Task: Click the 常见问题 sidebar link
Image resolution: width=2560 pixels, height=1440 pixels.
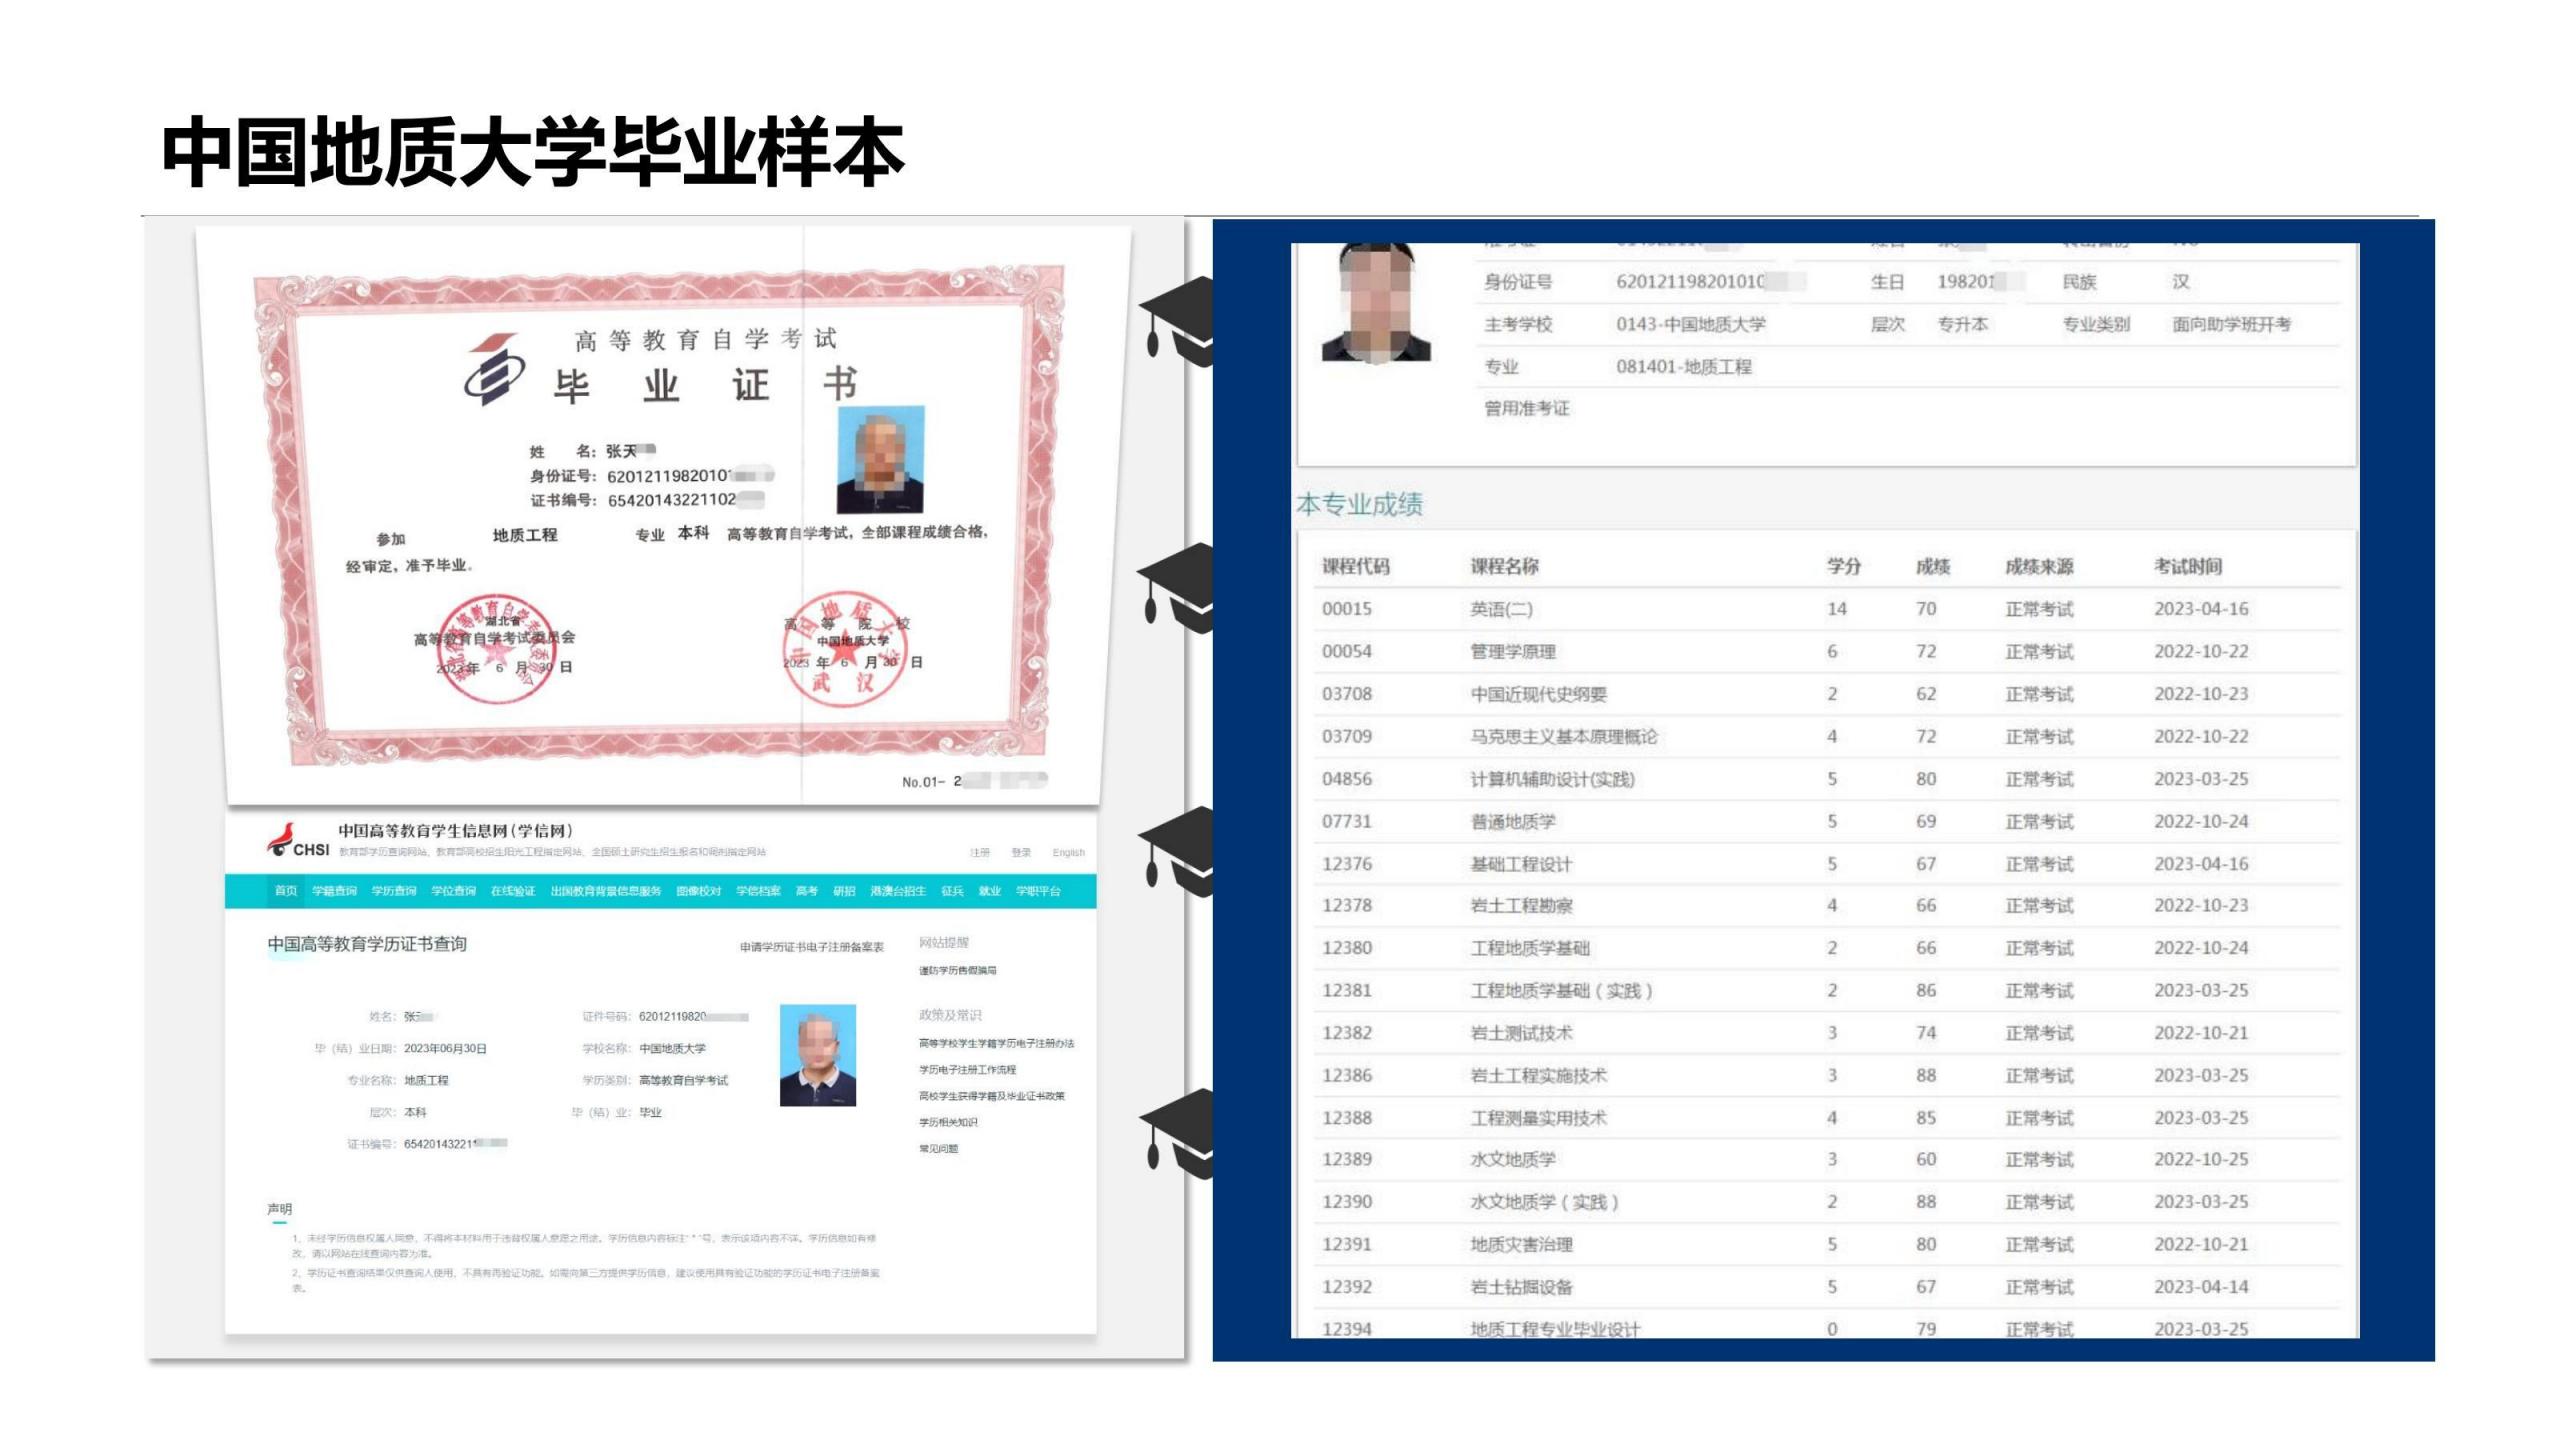Action: [938, 1149]
